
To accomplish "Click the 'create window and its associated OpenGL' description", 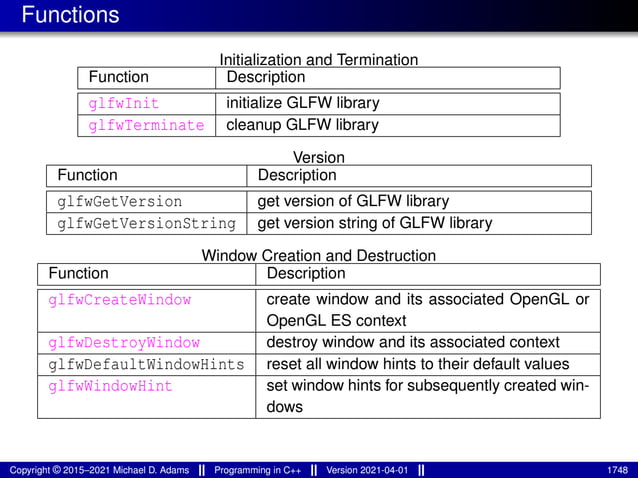I will (x=428, y=310).
